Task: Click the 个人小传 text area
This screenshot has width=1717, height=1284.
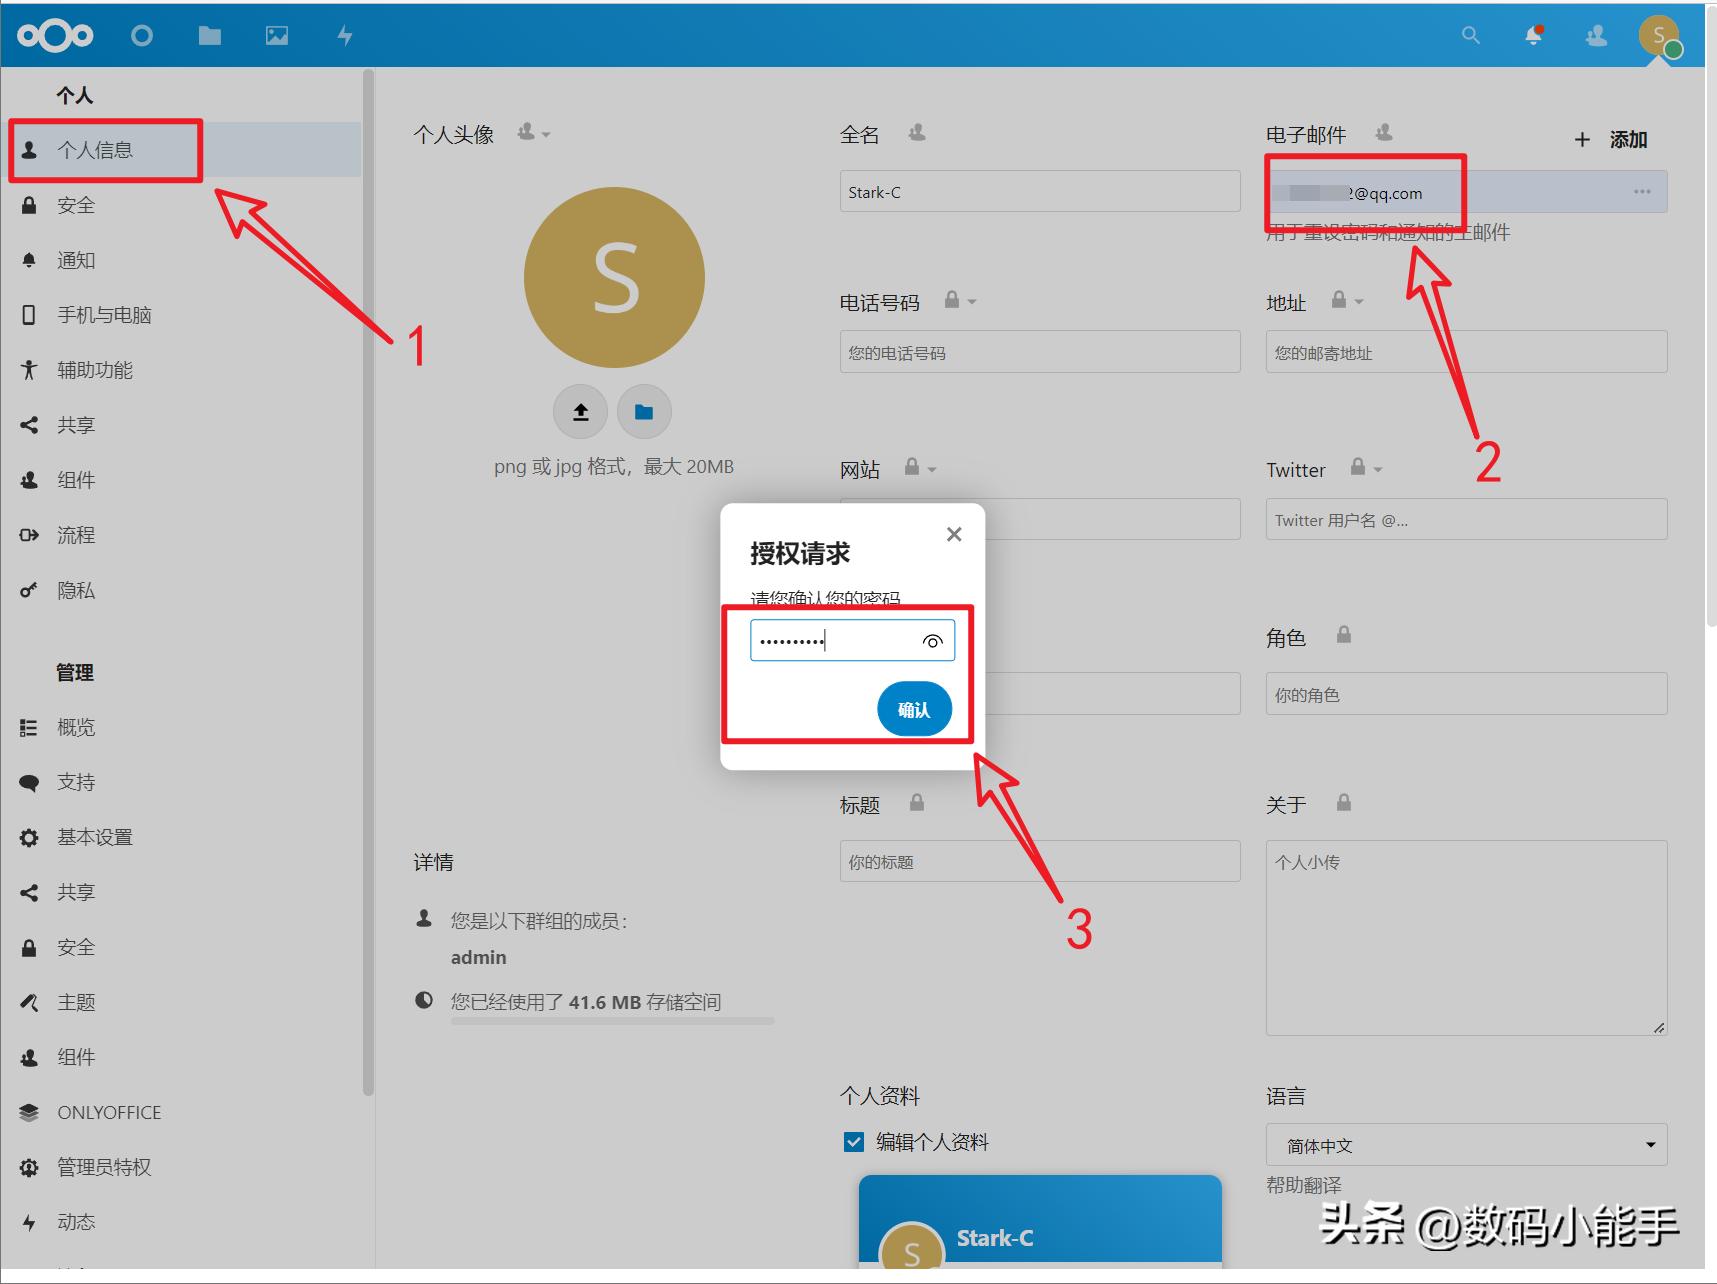Action: click(x=1466, y=938)
